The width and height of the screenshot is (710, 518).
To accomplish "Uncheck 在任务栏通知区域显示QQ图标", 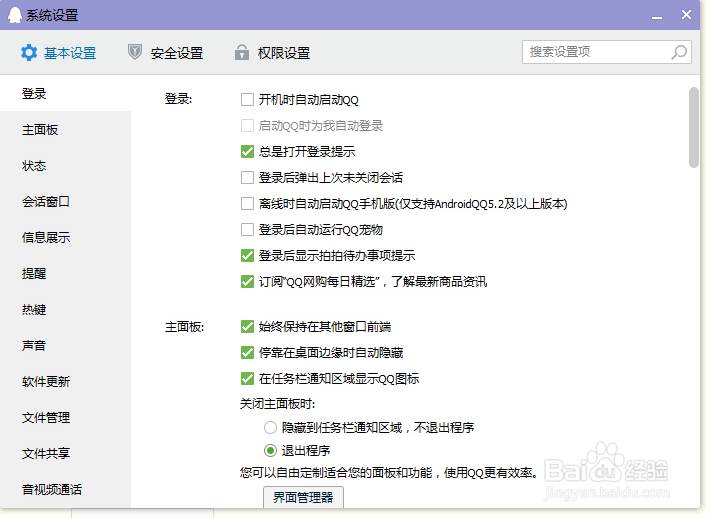I will tap(247, 379).
